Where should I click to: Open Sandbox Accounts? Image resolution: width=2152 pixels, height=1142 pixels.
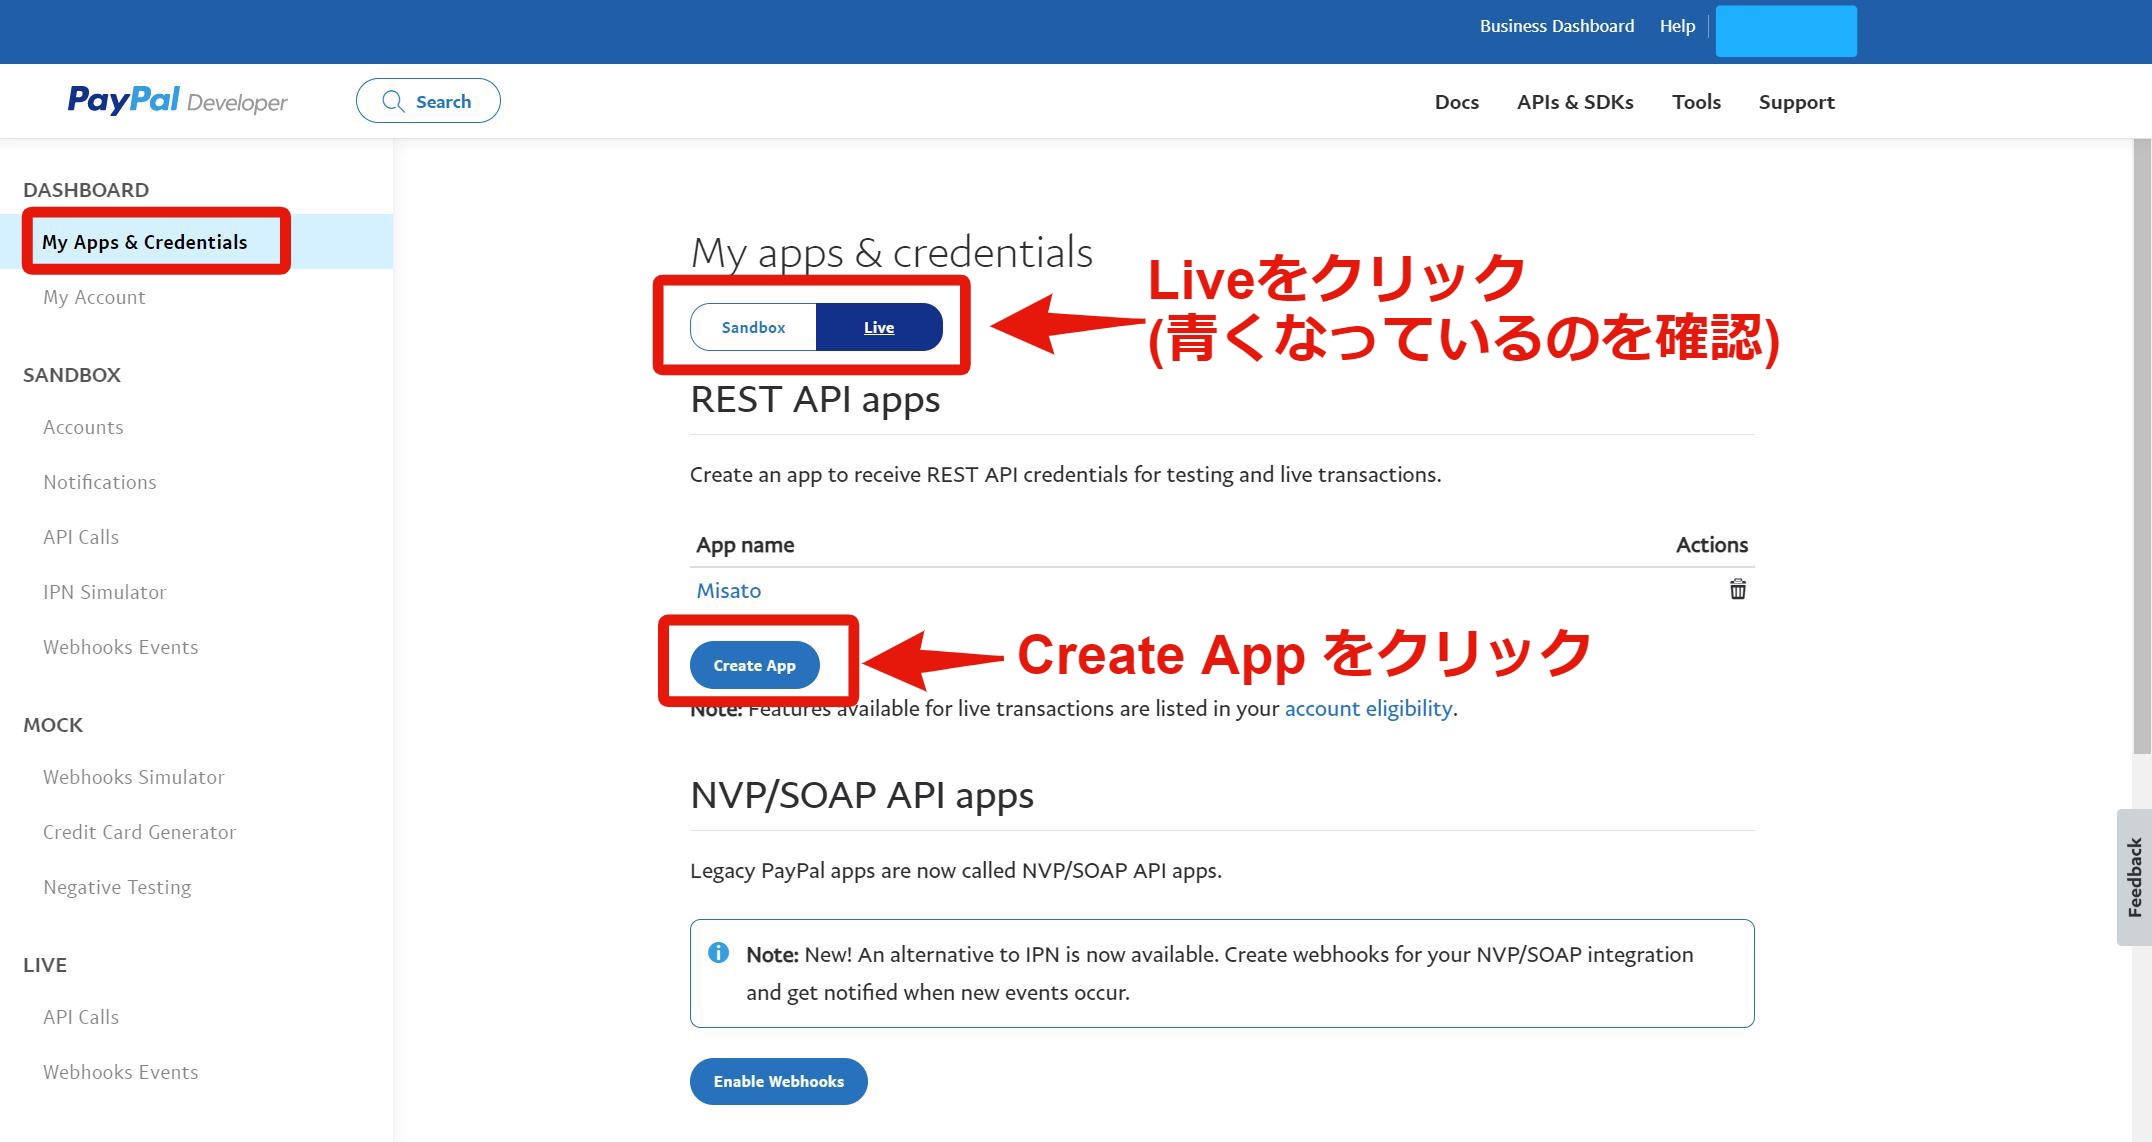[83, 427]
